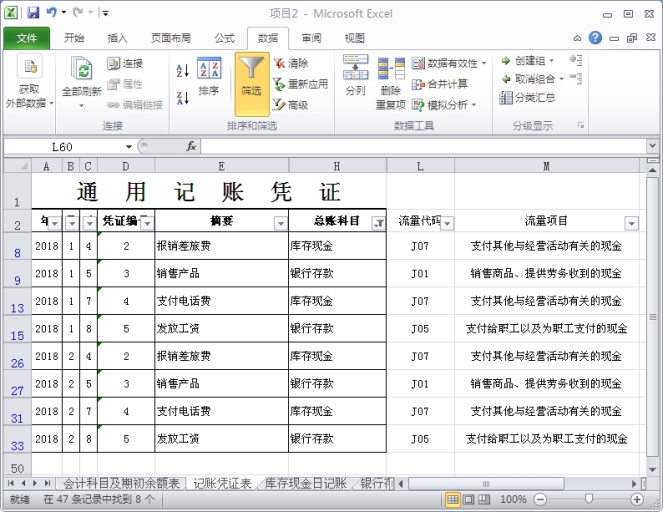The image size is (663, 512).
Task: Open the 流量项目 column filter dropdown
Action: tap(630, 223)
